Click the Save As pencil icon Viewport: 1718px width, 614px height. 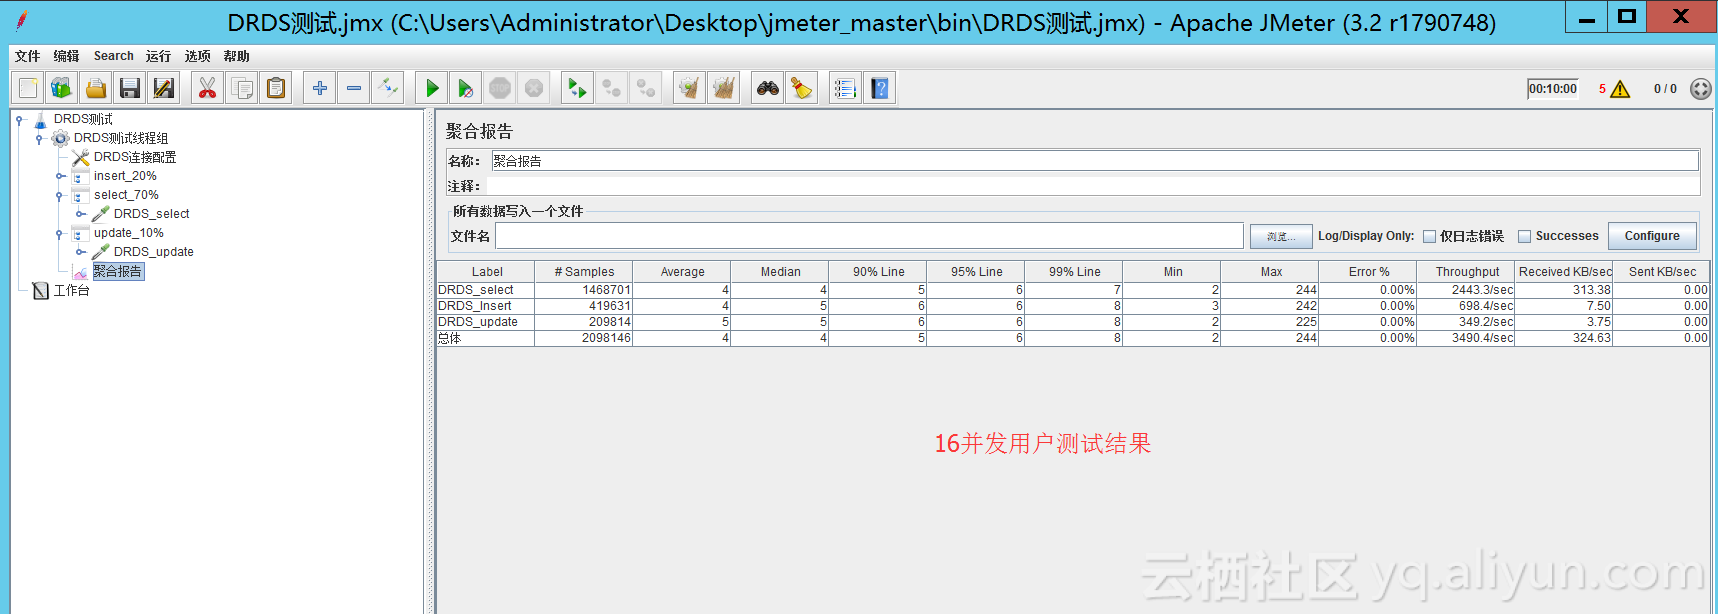click(x=164, y=88)
